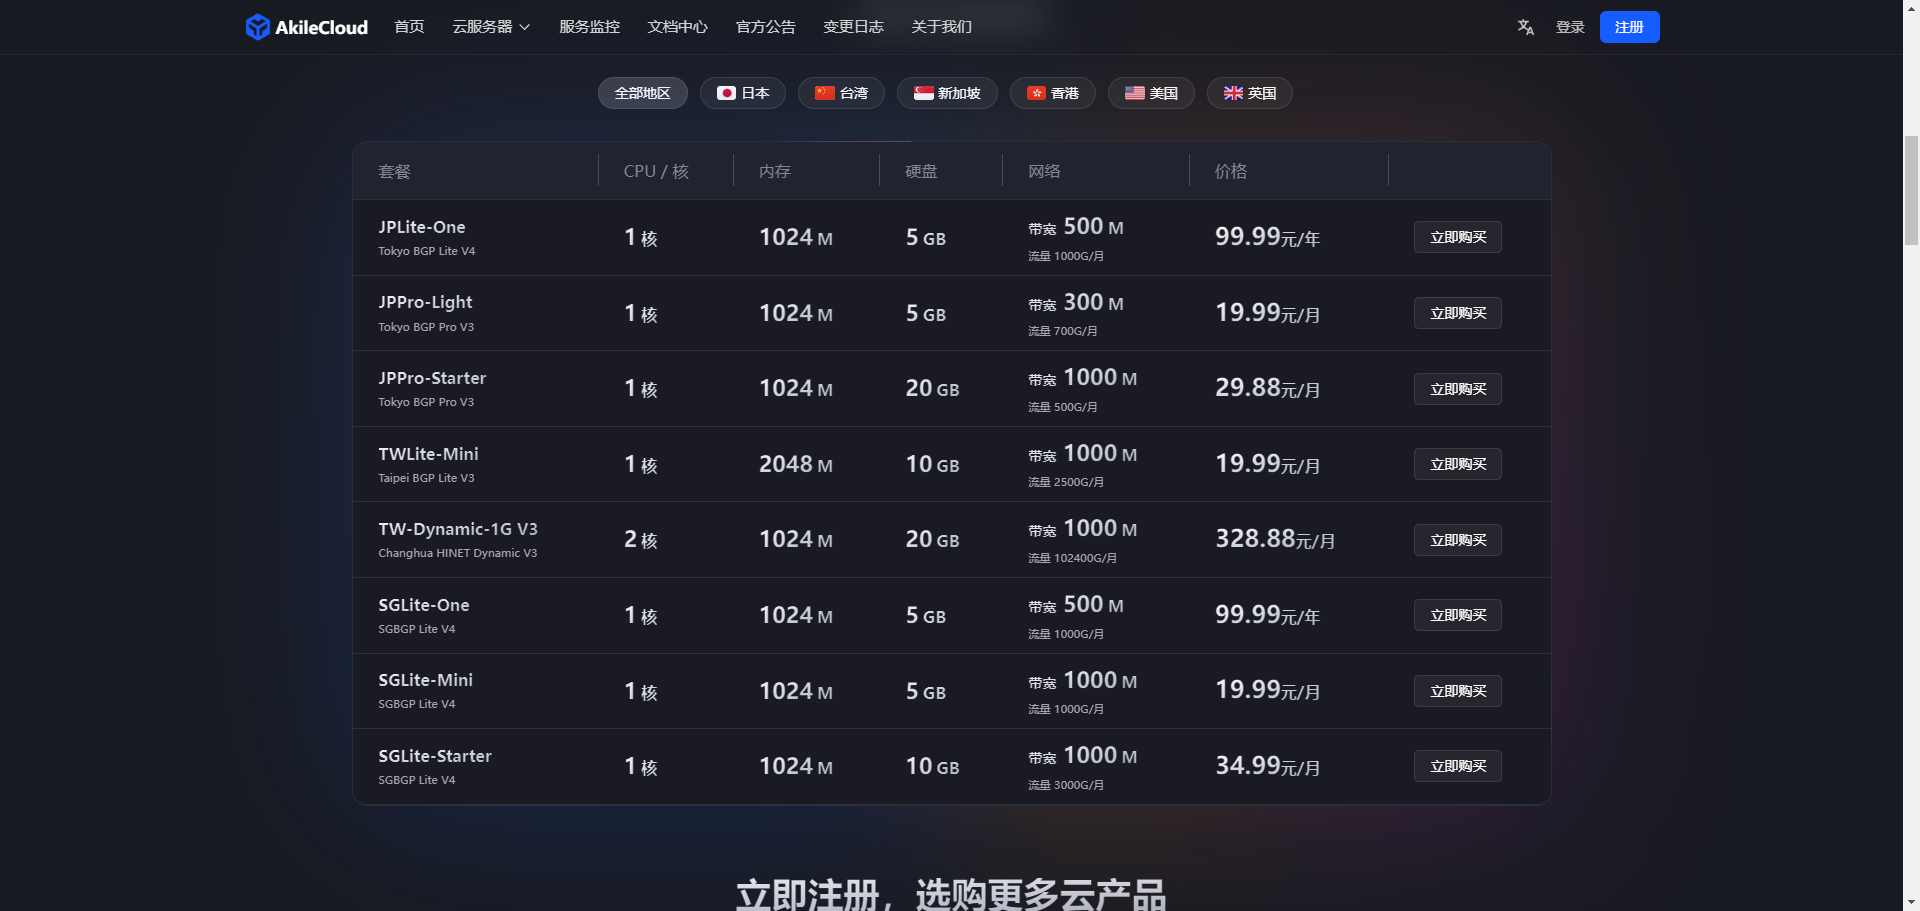1920x911 pixels.
Task: Filter plans by 美国 region
Action: (1151, 93)
